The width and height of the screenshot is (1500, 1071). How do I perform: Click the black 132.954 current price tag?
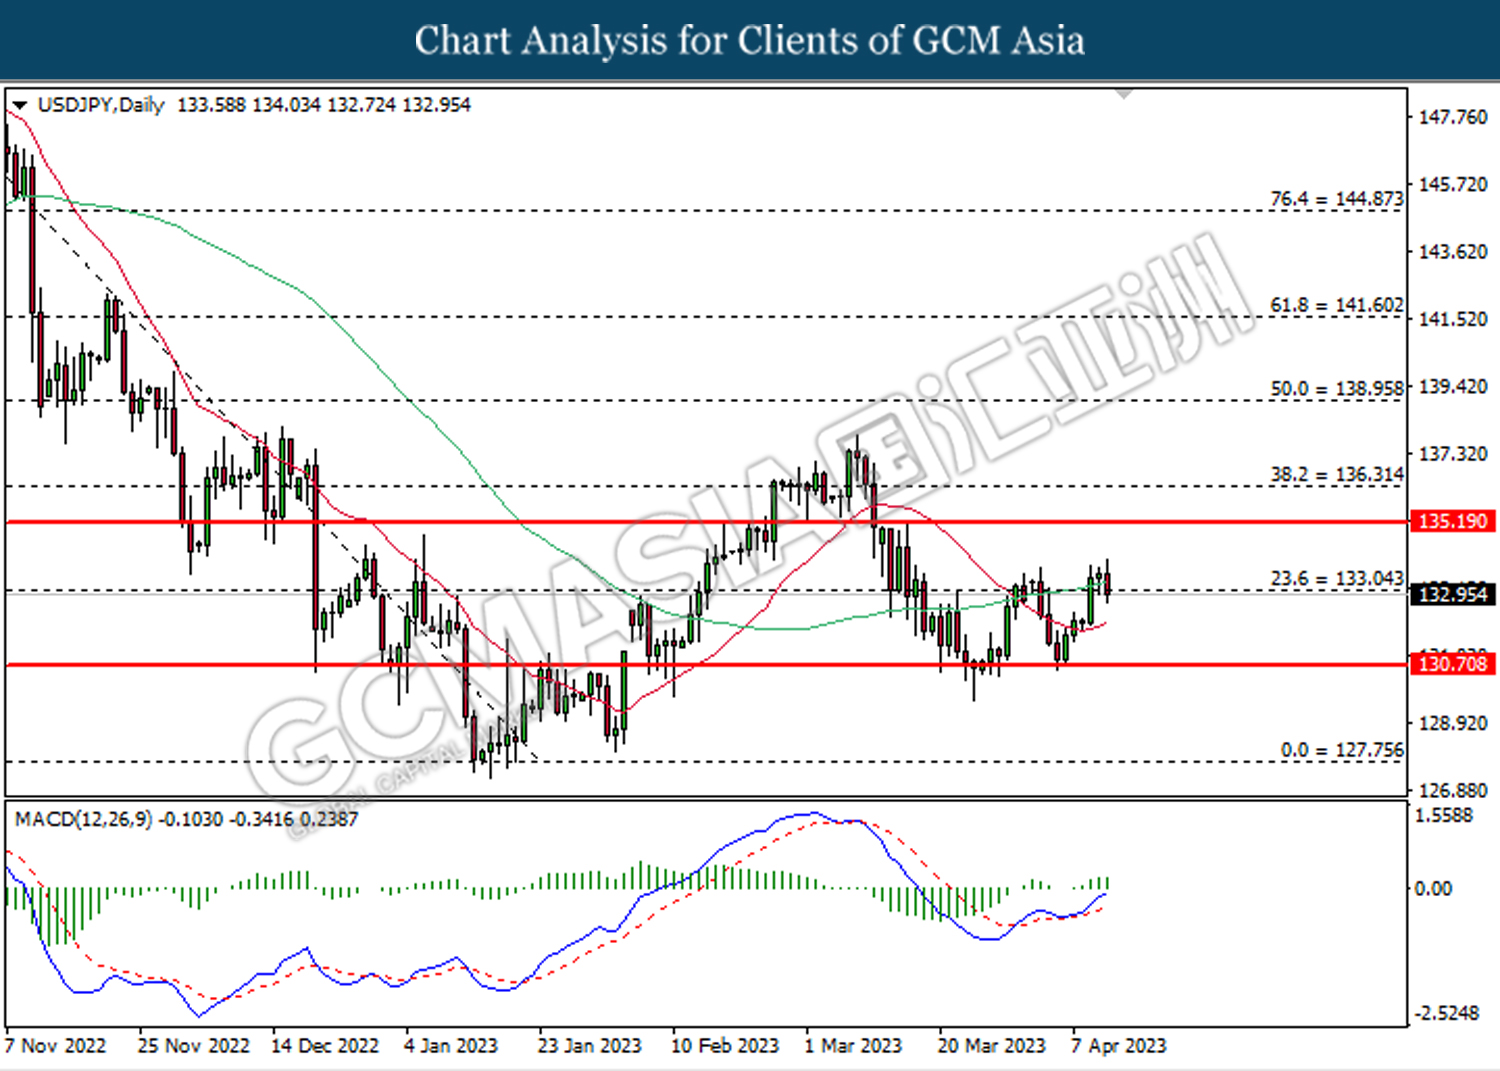point(1453,594)
